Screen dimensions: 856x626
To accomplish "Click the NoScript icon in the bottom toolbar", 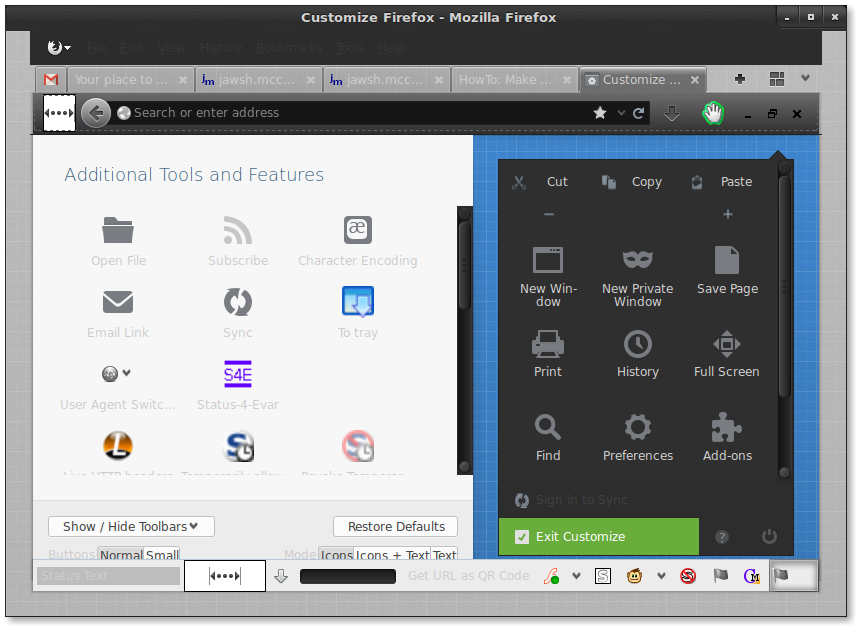I will (688, 576).
